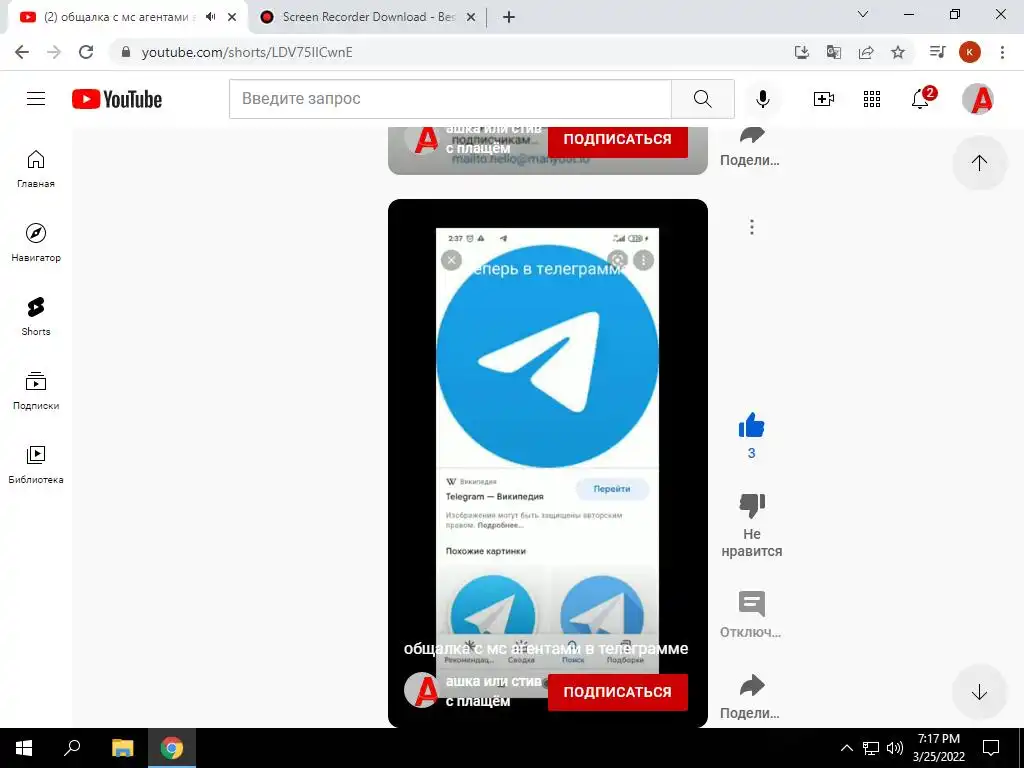Image resolution: width=1024 pixels, height=768 pixels.
Task: Share the current short via lower Подели…
Action: [752, 685]
